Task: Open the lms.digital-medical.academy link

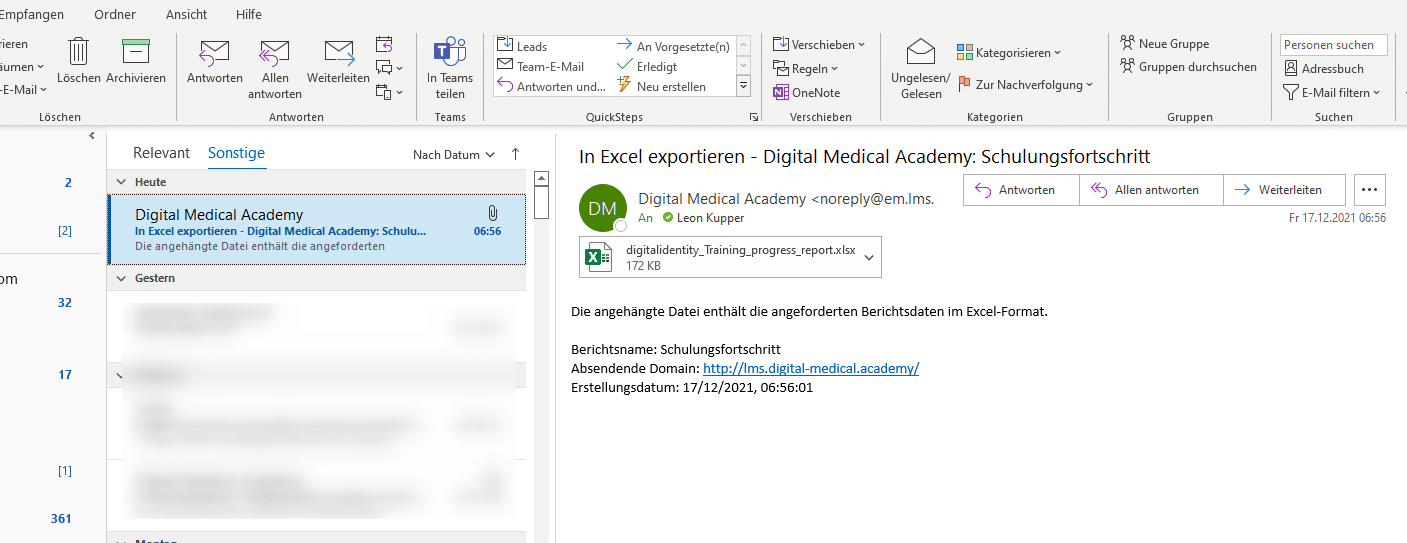Action: tap(811, 368)
